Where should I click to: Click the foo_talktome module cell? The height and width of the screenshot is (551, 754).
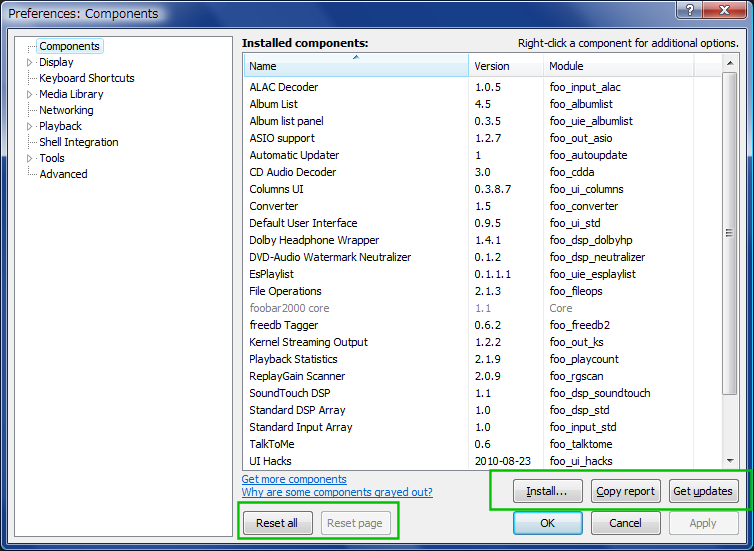pyautogui.click(x=581, y=444)
